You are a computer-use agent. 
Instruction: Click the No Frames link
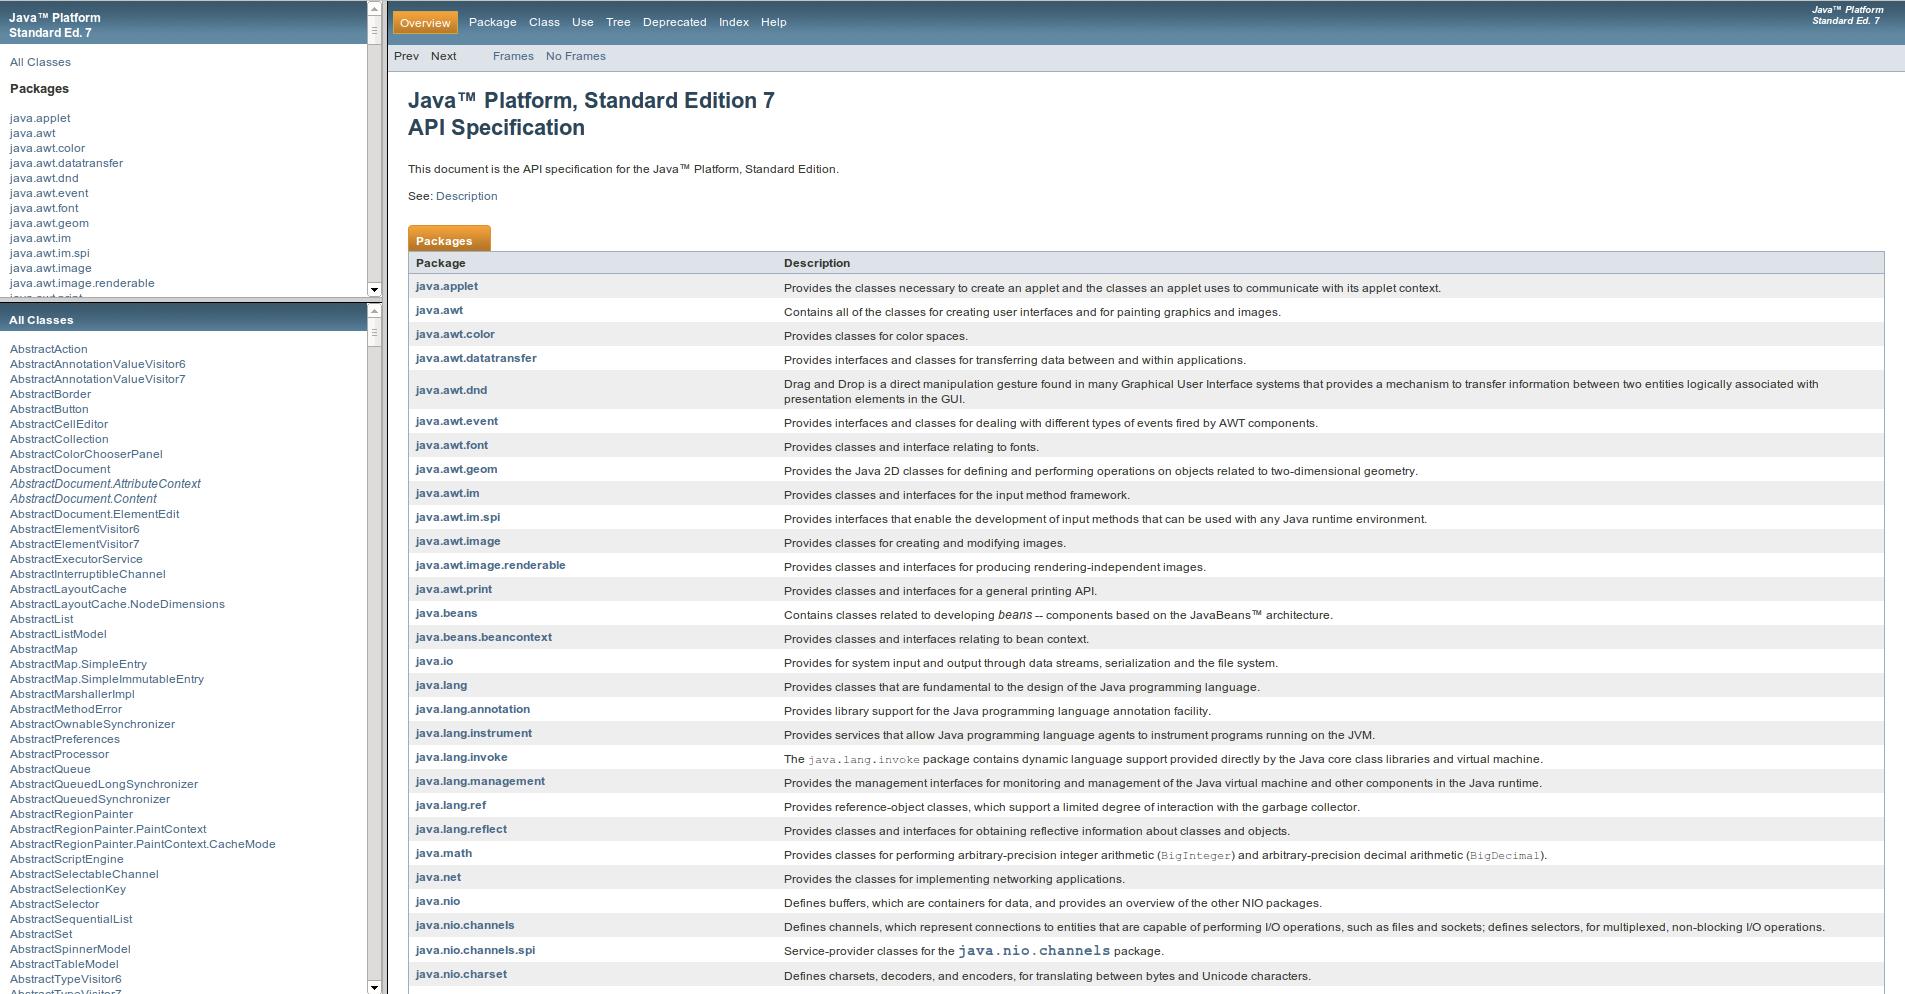[576, 56]
